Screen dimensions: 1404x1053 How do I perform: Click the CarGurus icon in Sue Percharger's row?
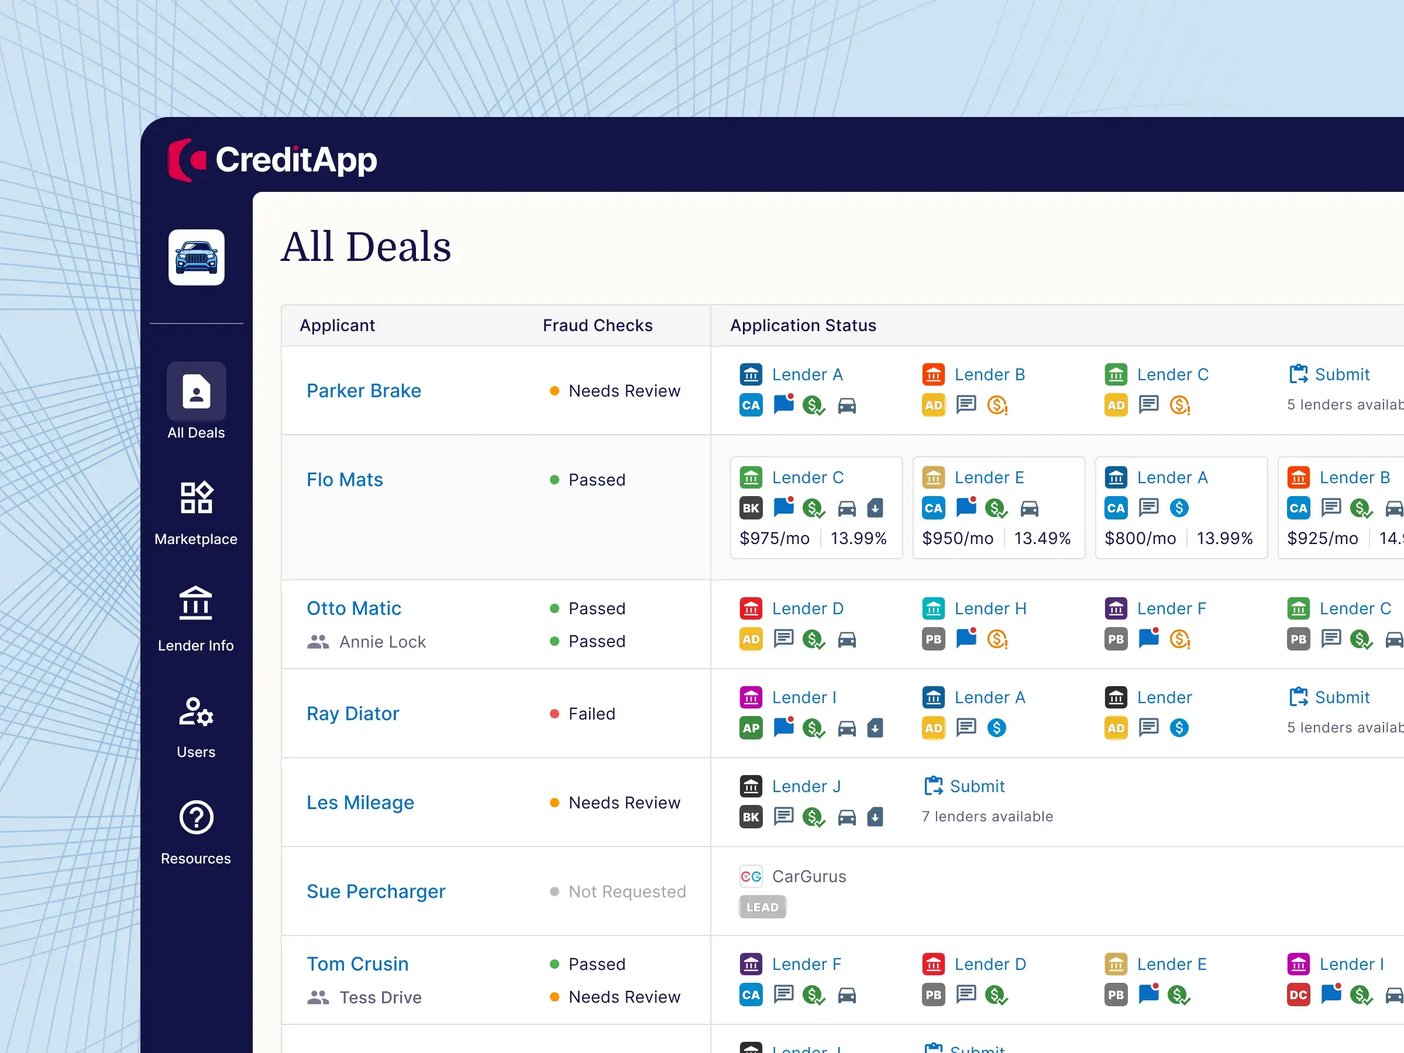751,876
